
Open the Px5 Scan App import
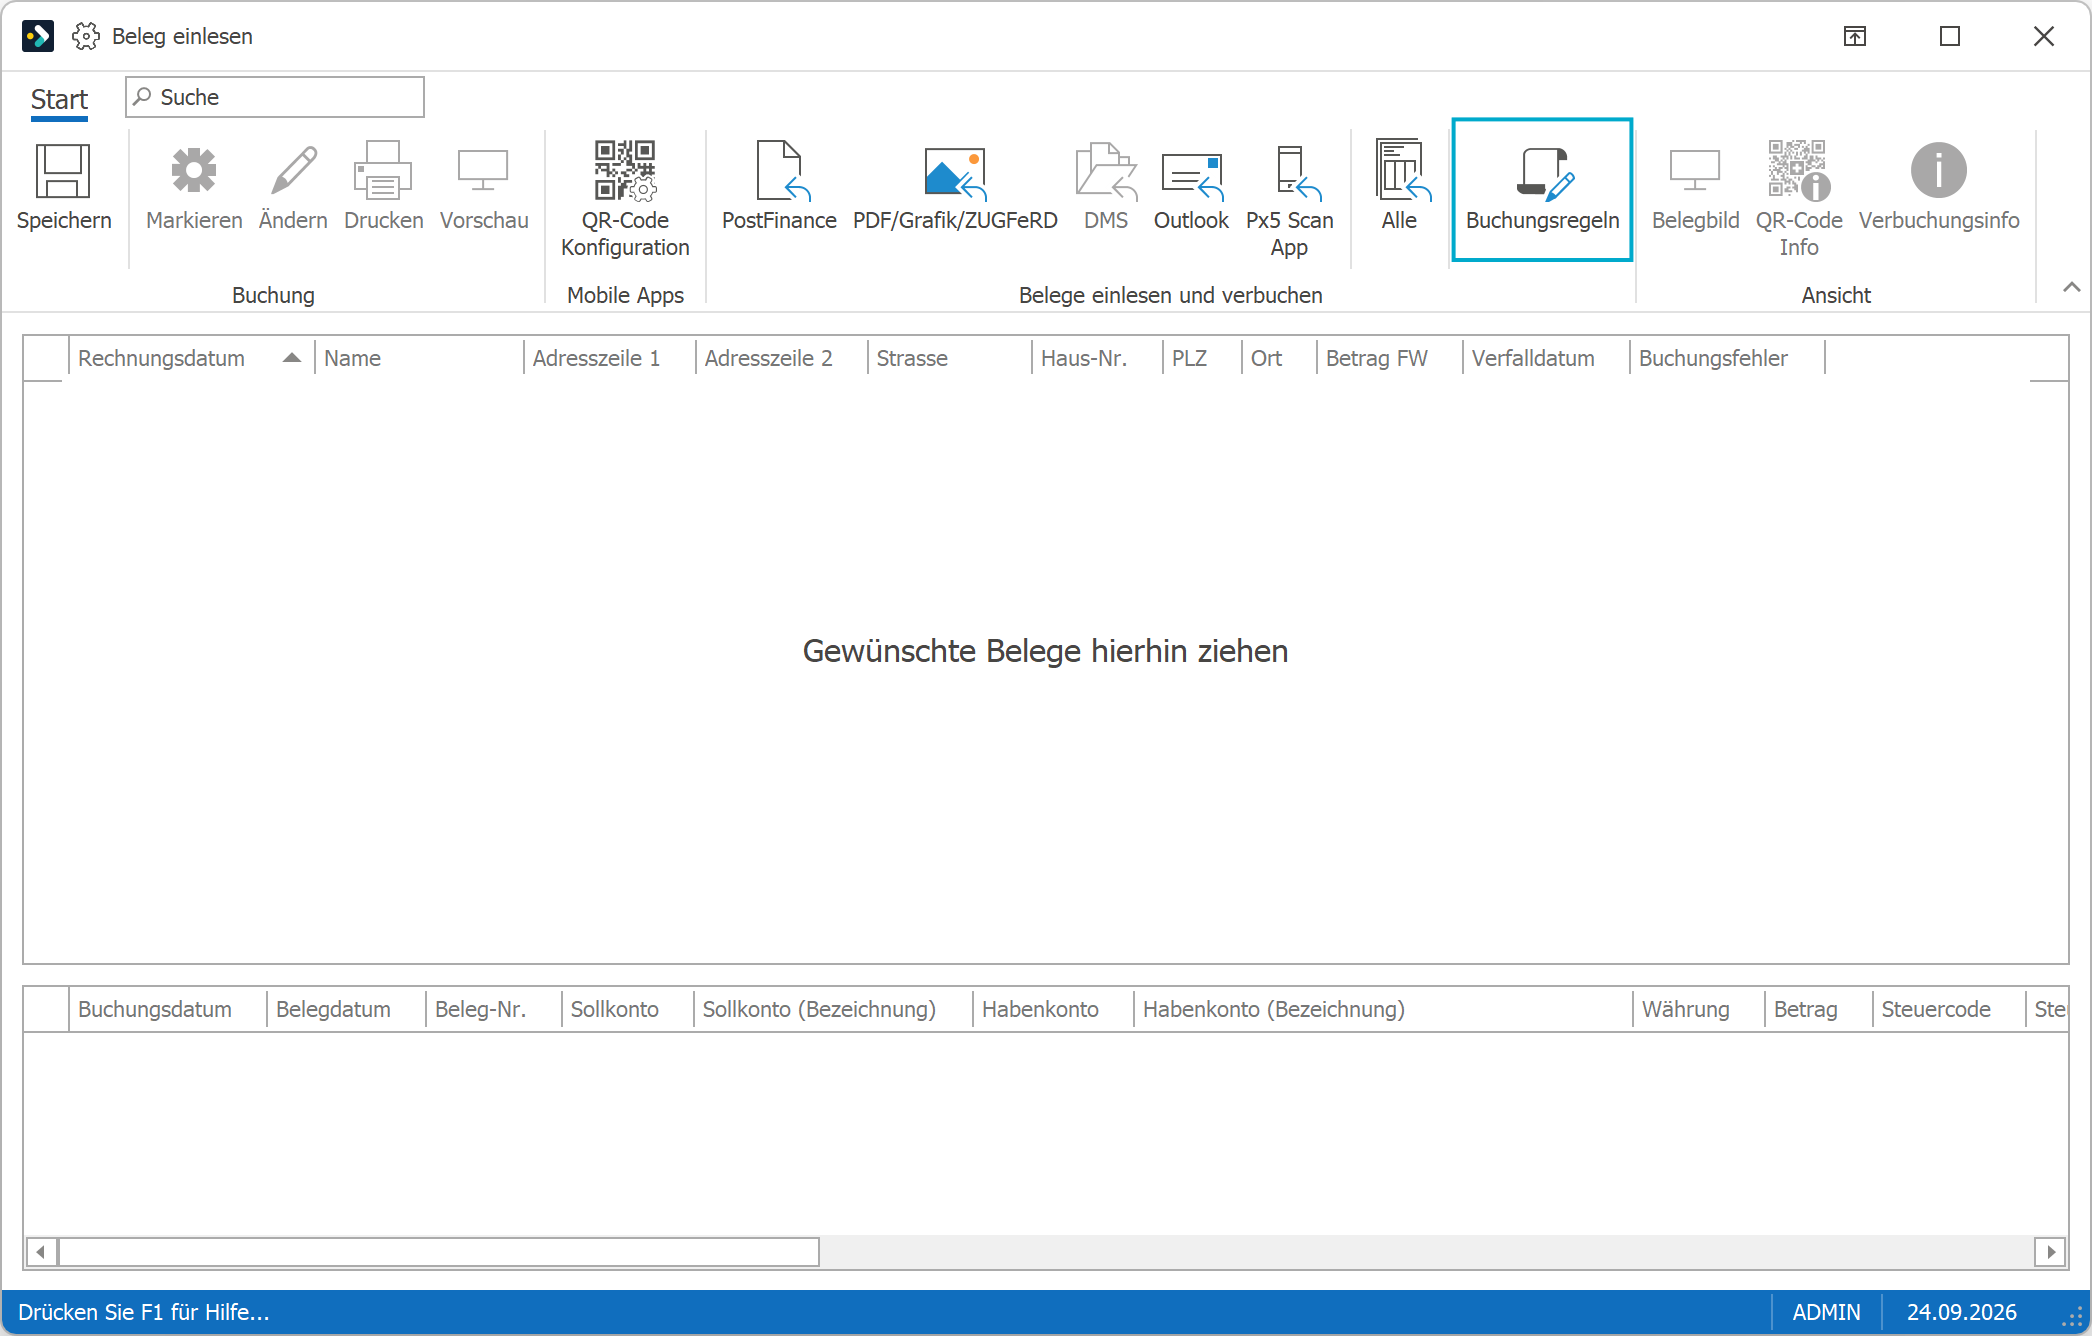[1290, 198]
